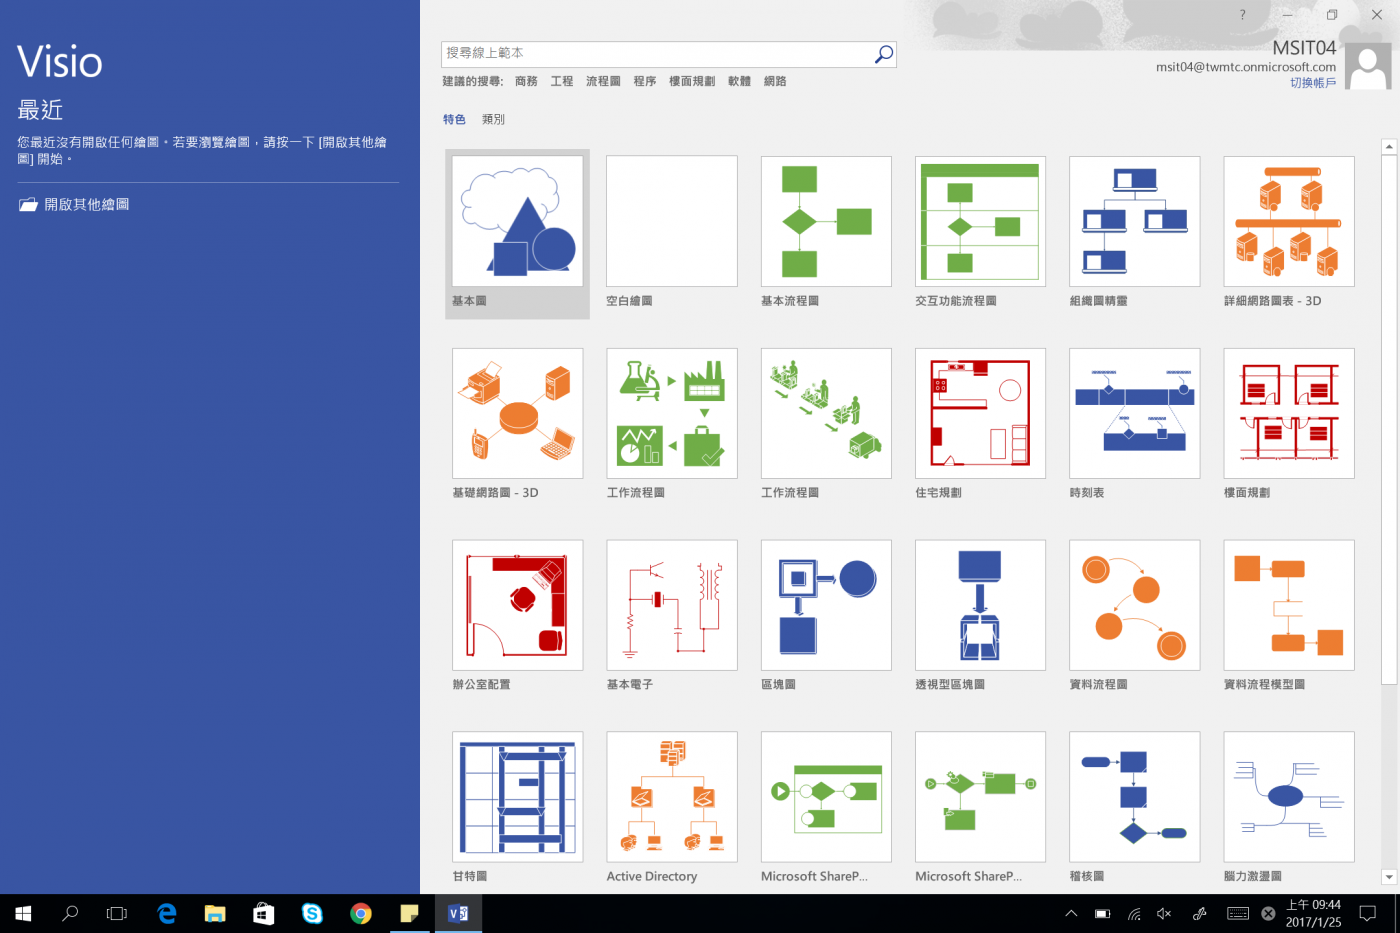The height and width of the screenshot is (933, 1400).
Task: Click the template list scroll down arrow
Action: pyautogui.click(x=1389, y=877)
